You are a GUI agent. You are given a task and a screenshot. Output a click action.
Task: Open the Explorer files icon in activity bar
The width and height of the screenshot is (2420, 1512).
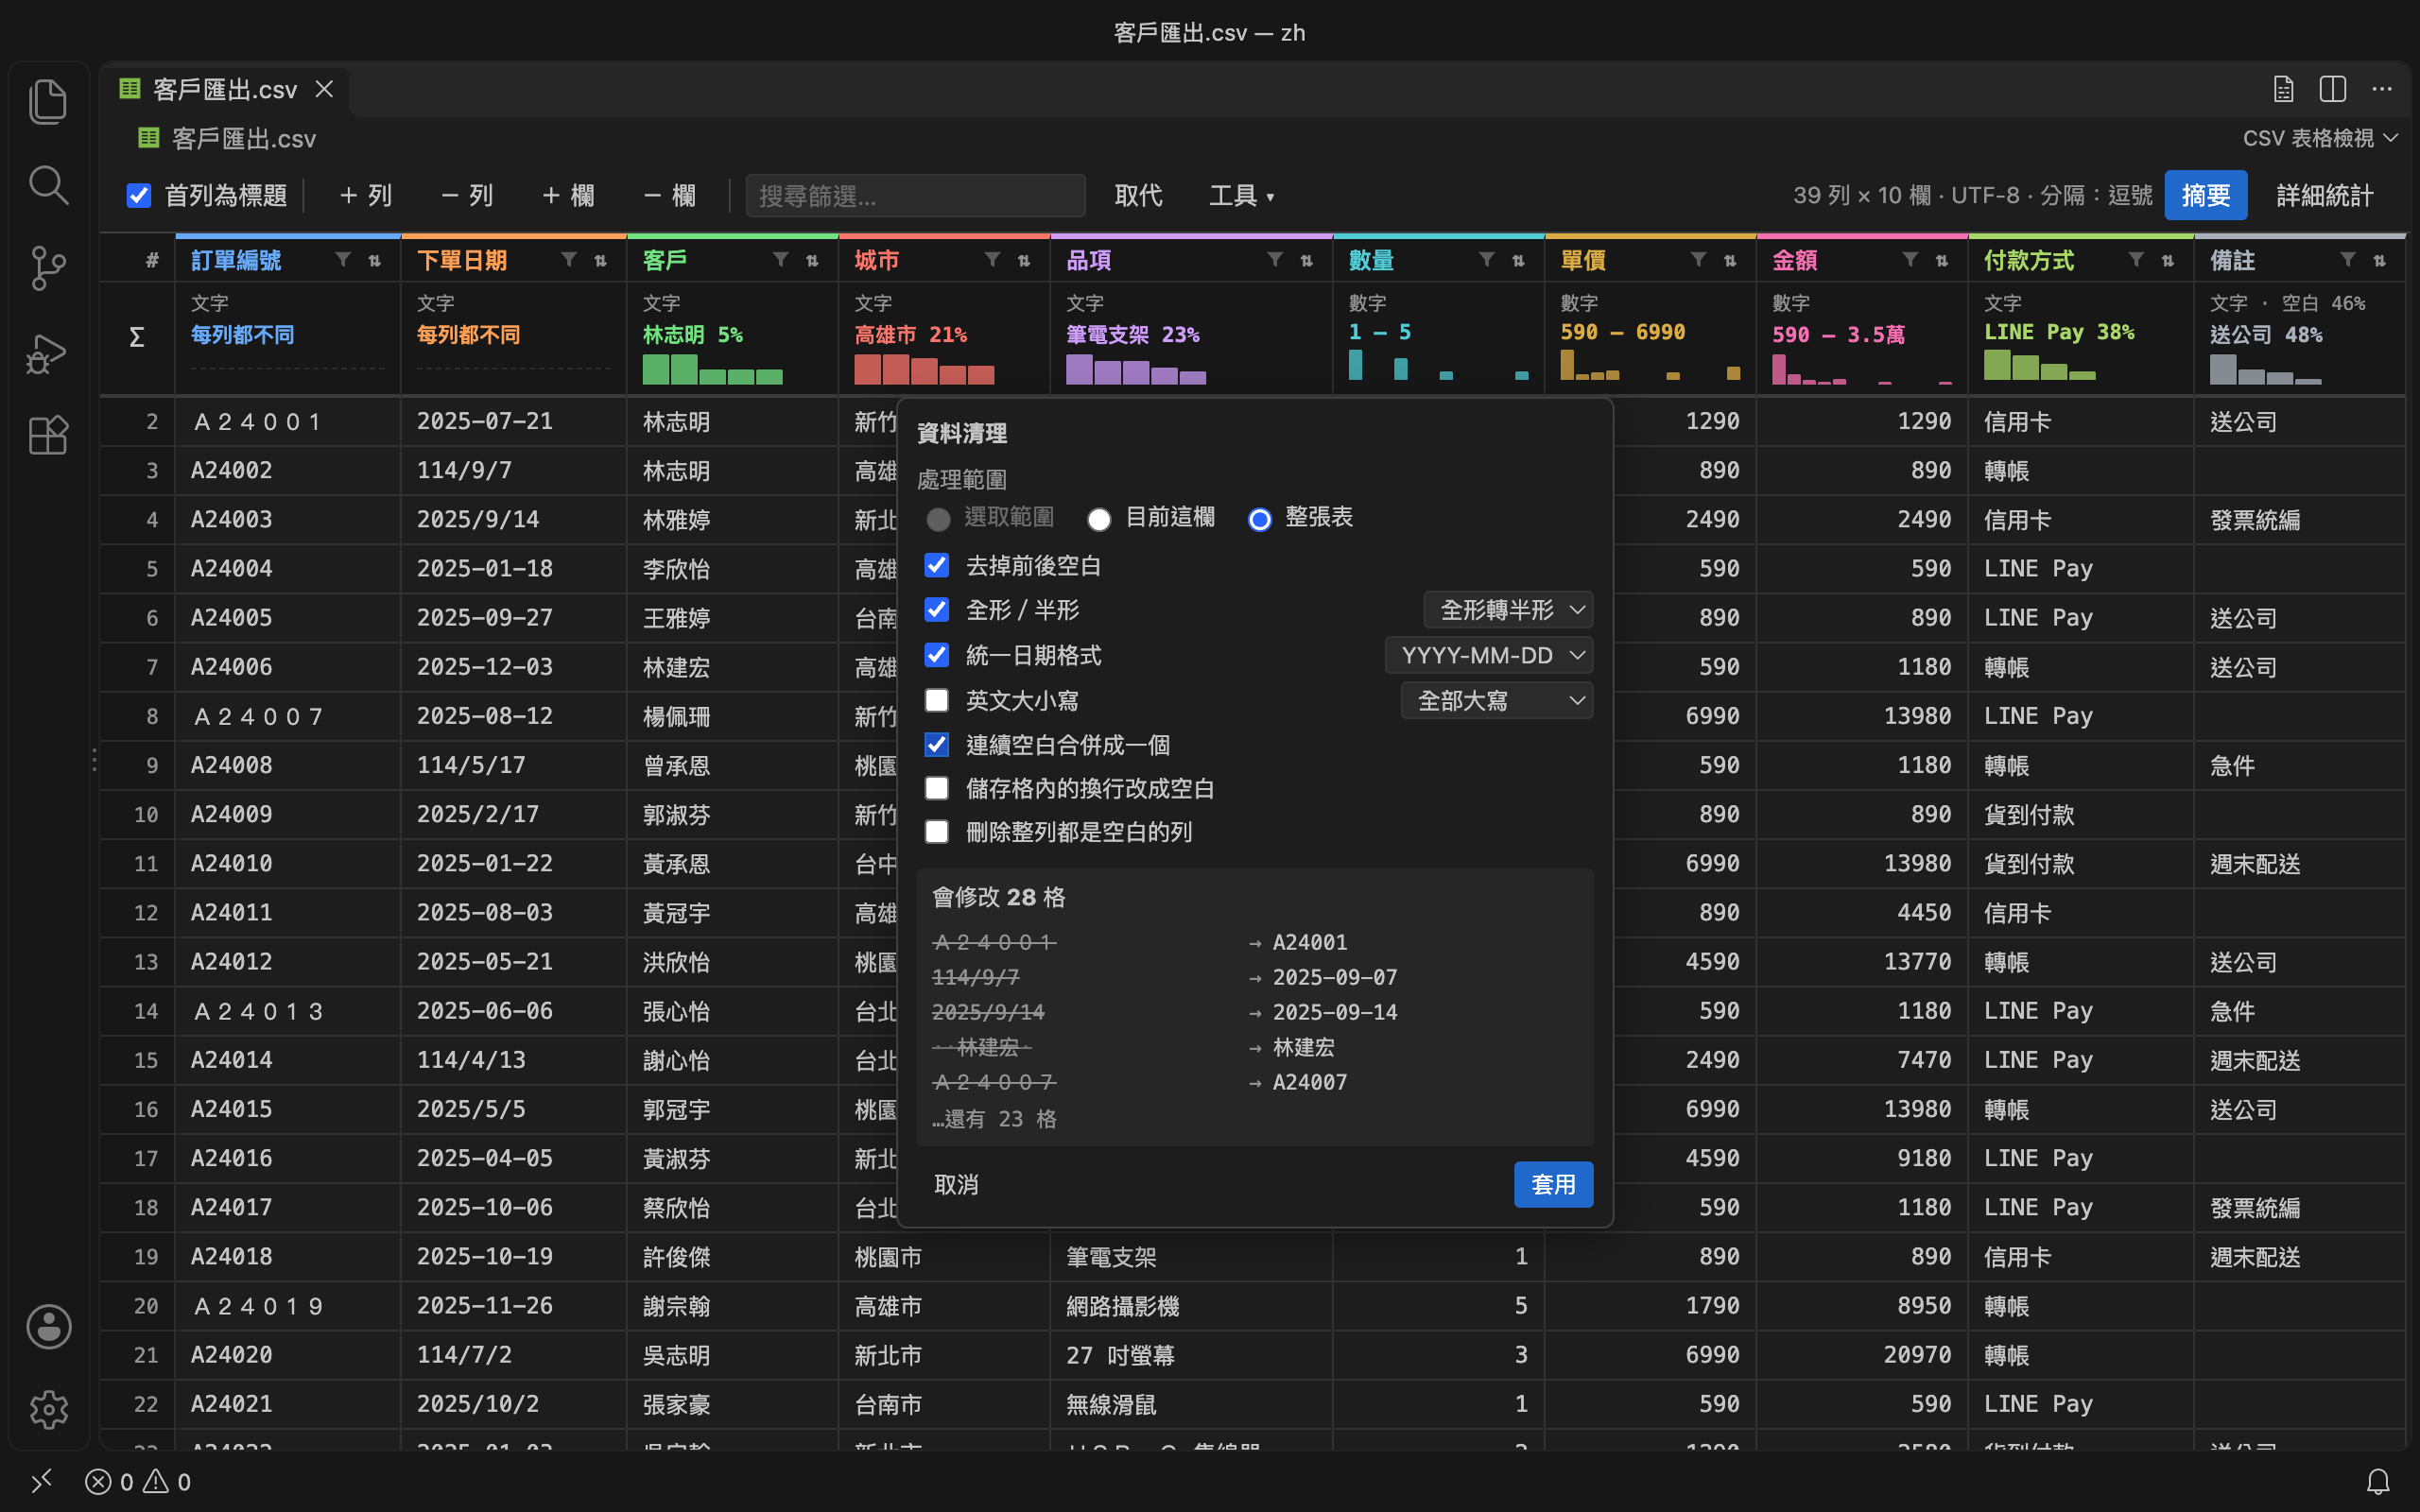pos(48,101)
